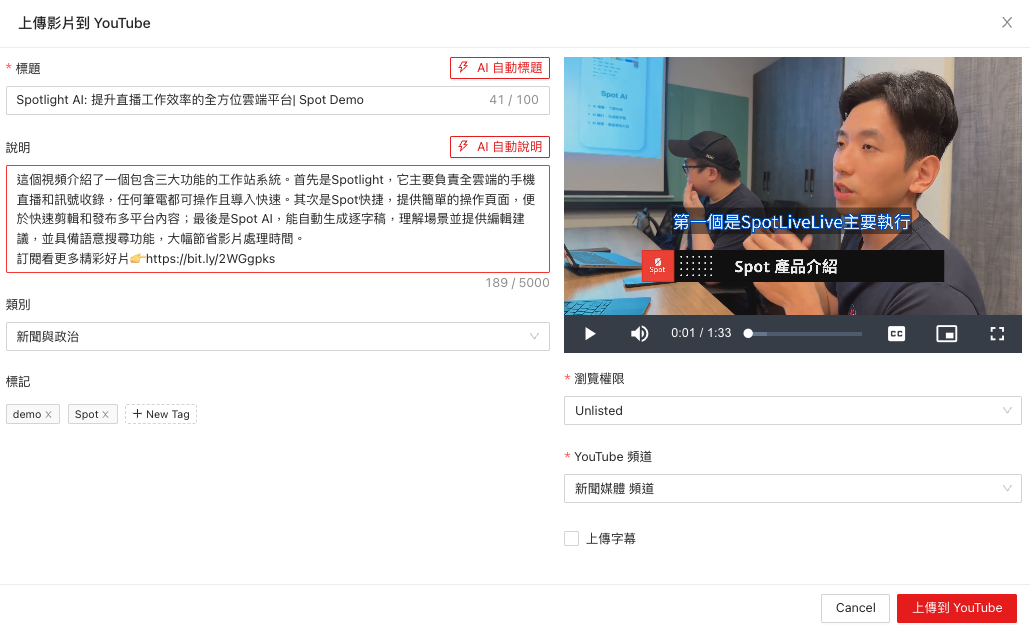Open the 類別 category dropdown
1030x629 pixels.
pos(278,336)
